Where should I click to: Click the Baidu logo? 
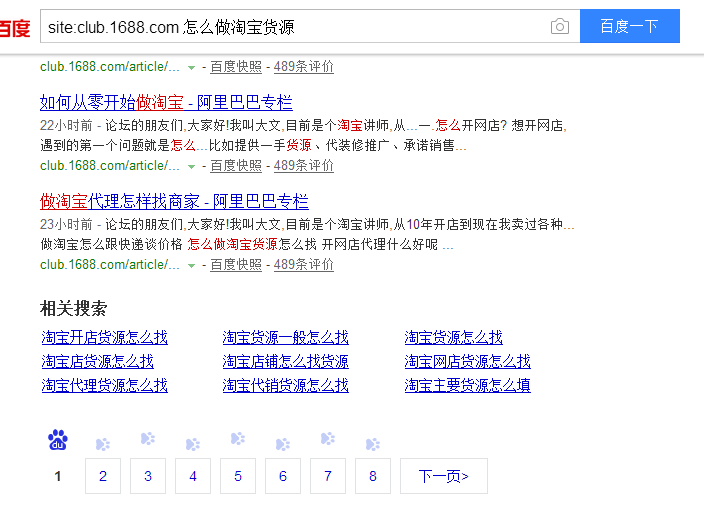[14, 27]
